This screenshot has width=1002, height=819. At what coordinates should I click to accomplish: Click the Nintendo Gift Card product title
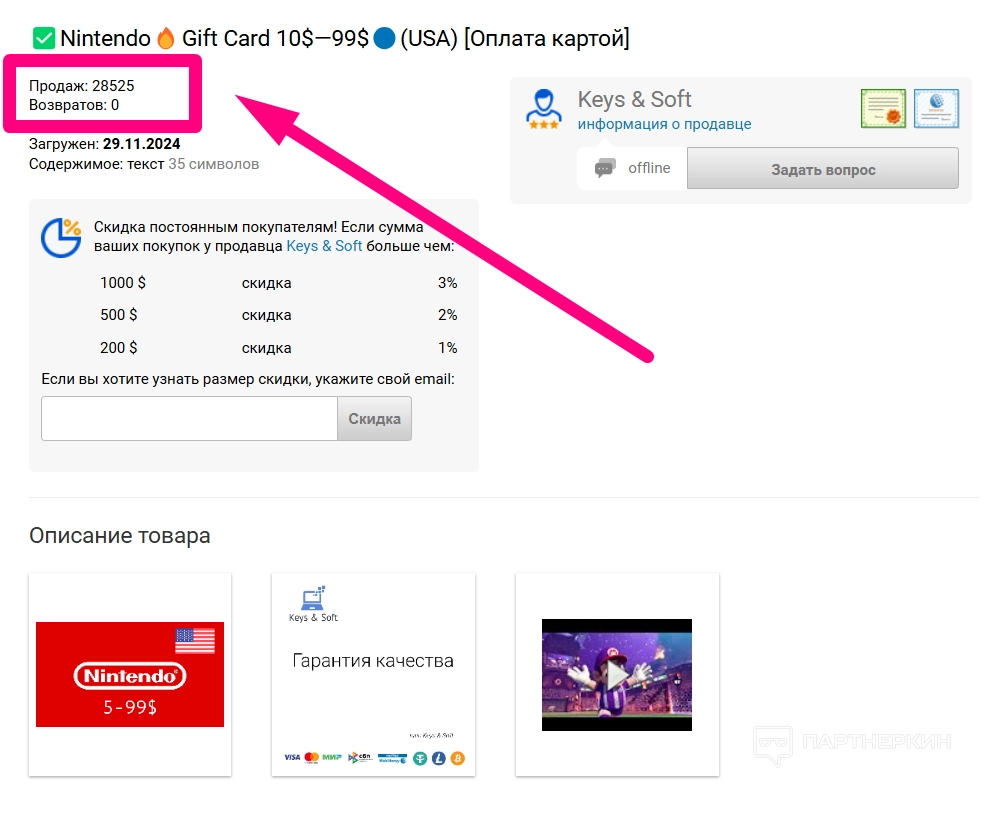click(331, 38)
